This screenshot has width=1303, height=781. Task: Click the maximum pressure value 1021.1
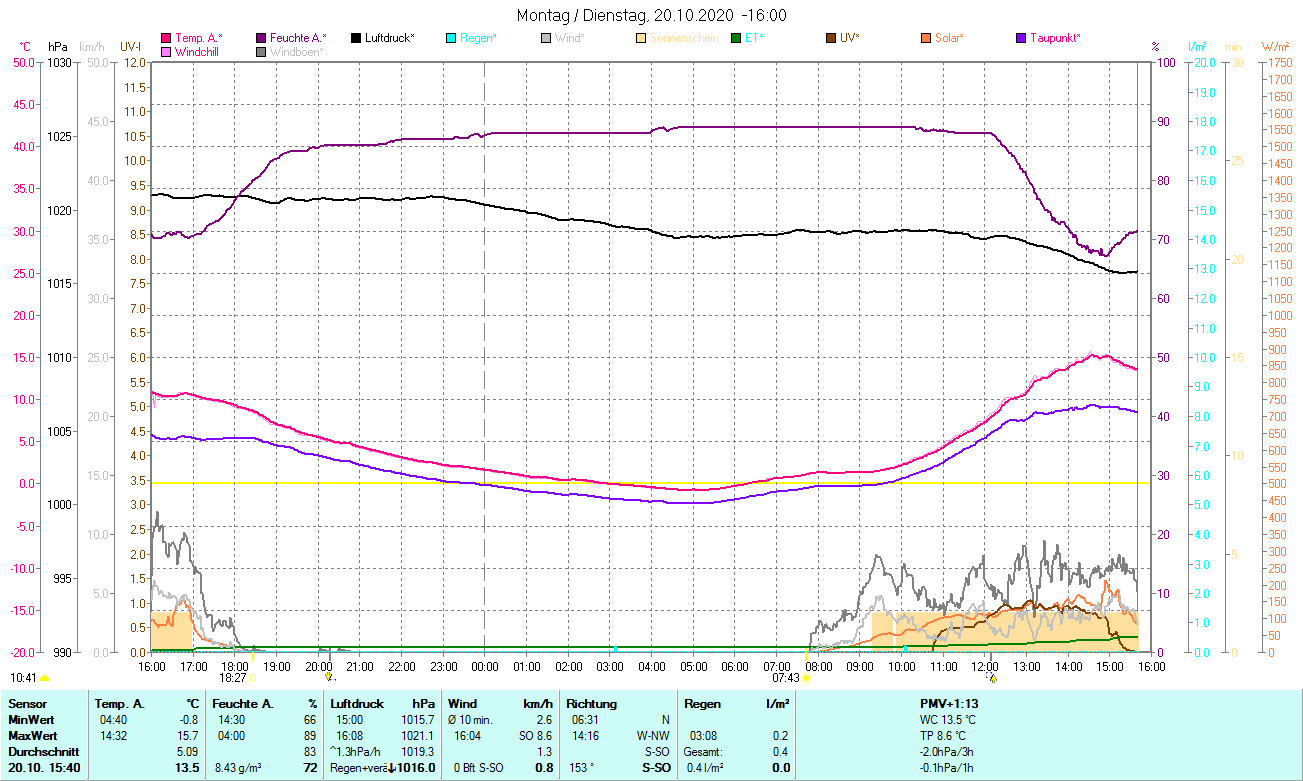[418, 736]
